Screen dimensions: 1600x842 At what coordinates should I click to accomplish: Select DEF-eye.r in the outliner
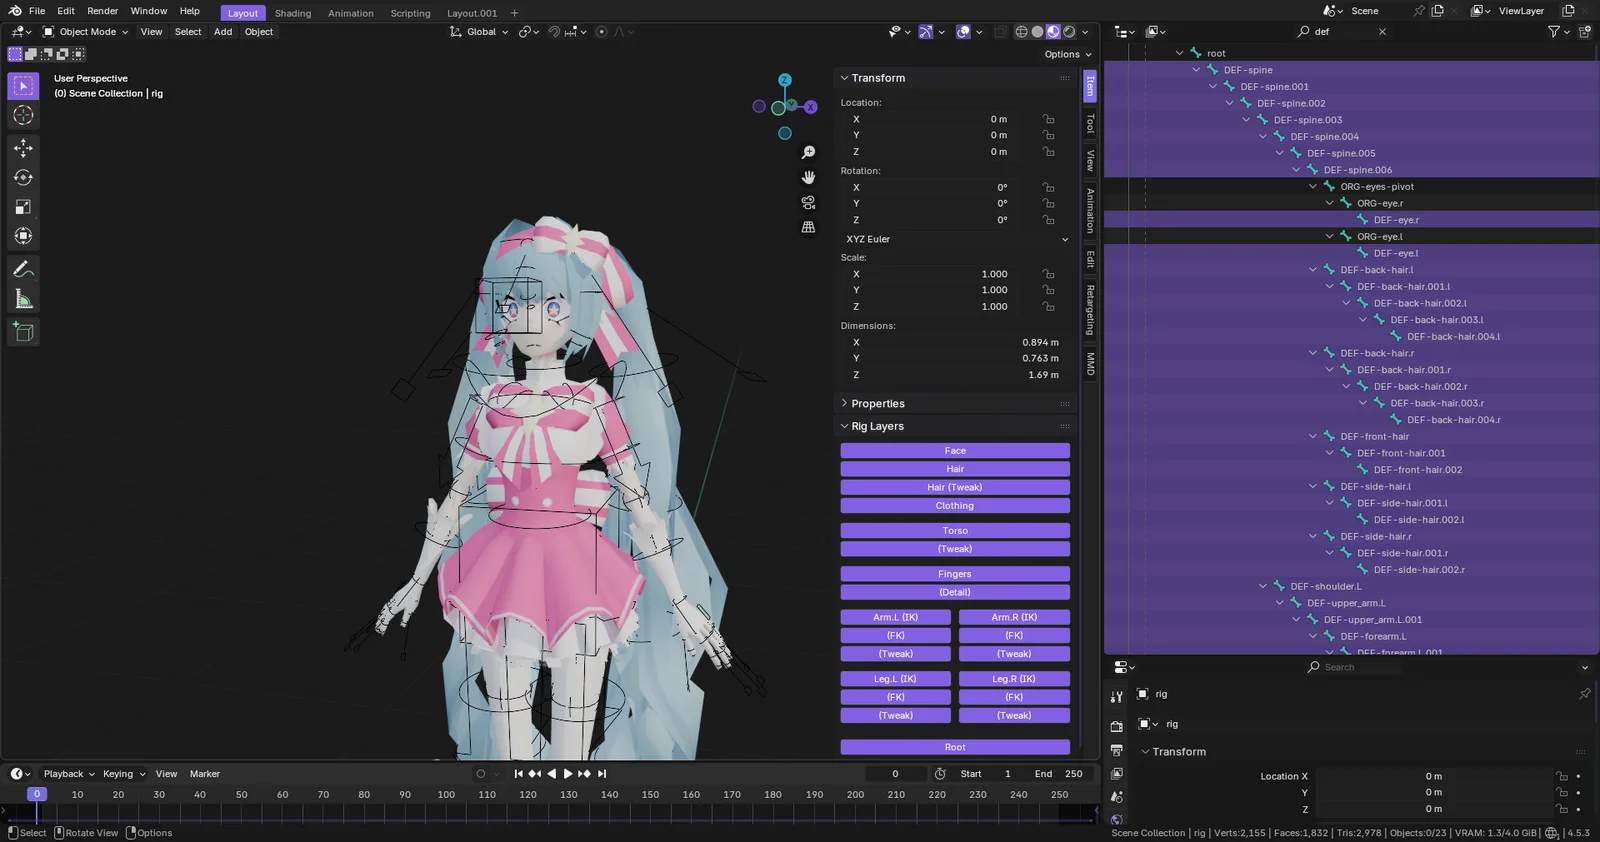tap(1396, 220)
